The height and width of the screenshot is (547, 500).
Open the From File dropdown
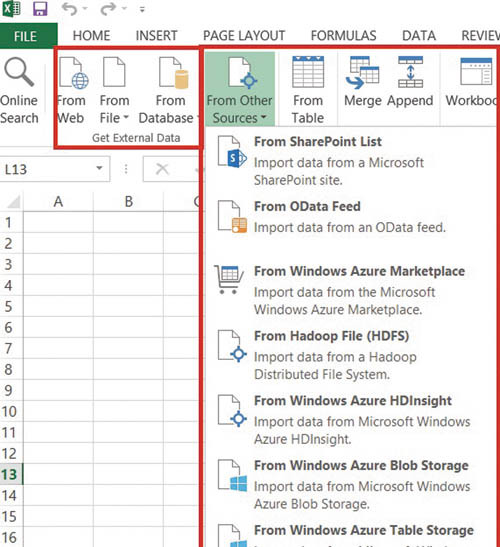114,91
